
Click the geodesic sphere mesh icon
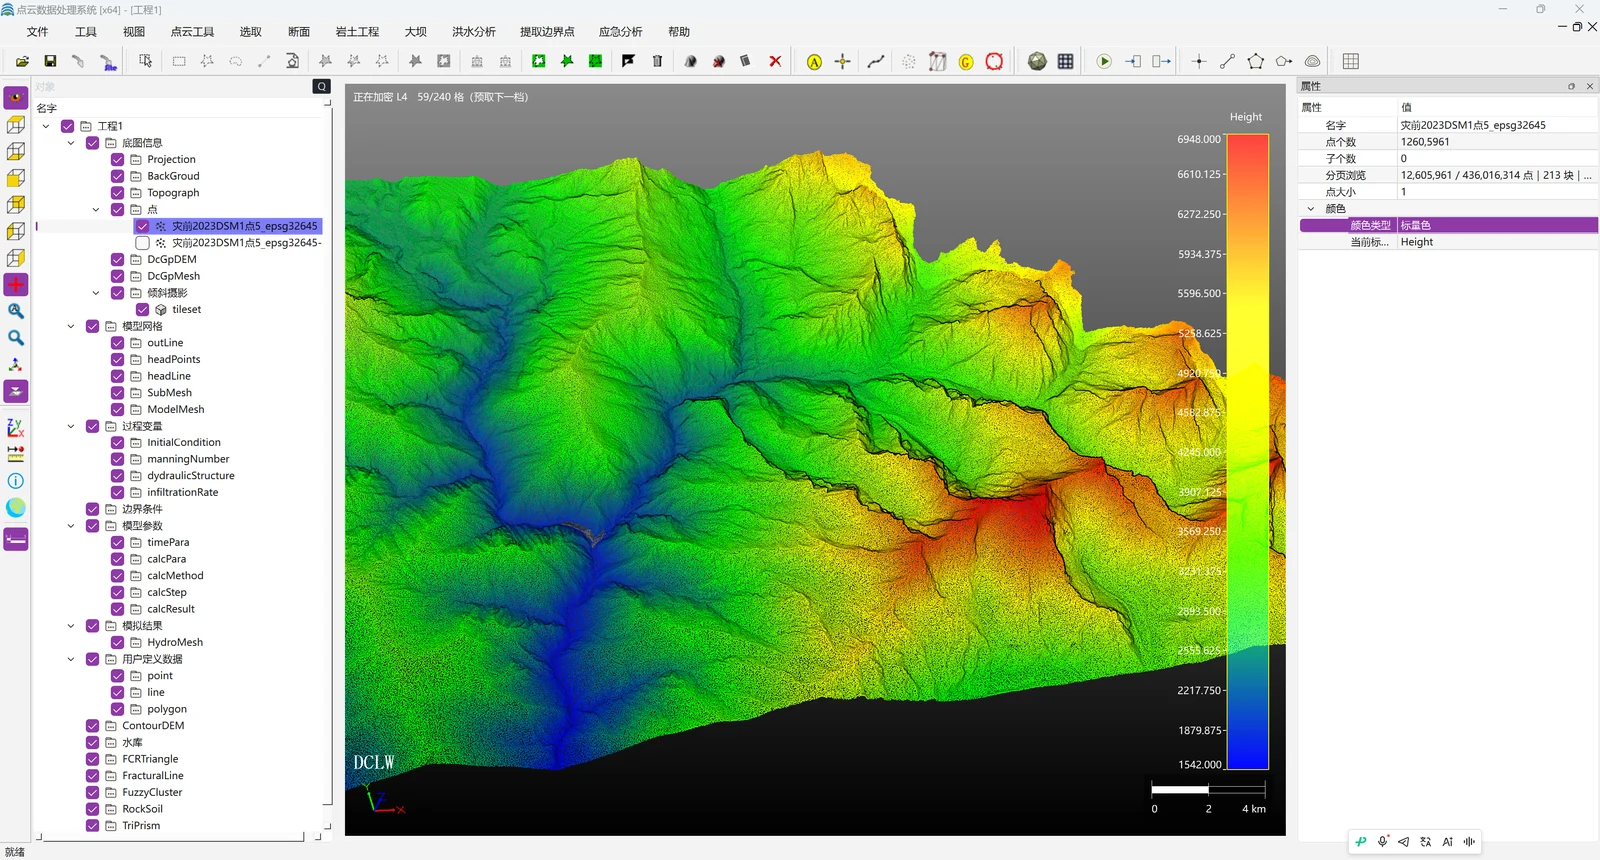tap(1037, 61)
